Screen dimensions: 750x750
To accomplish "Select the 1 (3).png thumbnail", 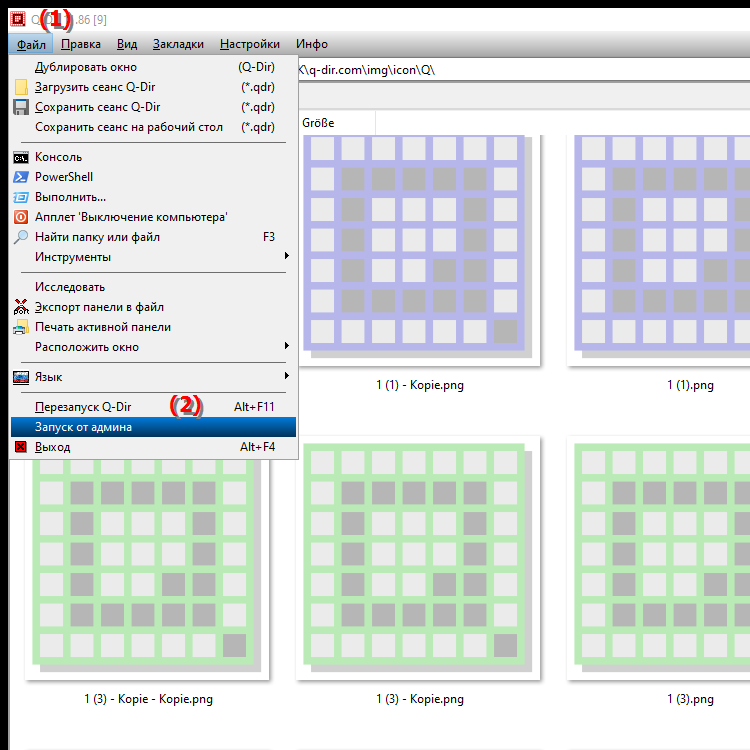I will (660, 560).
